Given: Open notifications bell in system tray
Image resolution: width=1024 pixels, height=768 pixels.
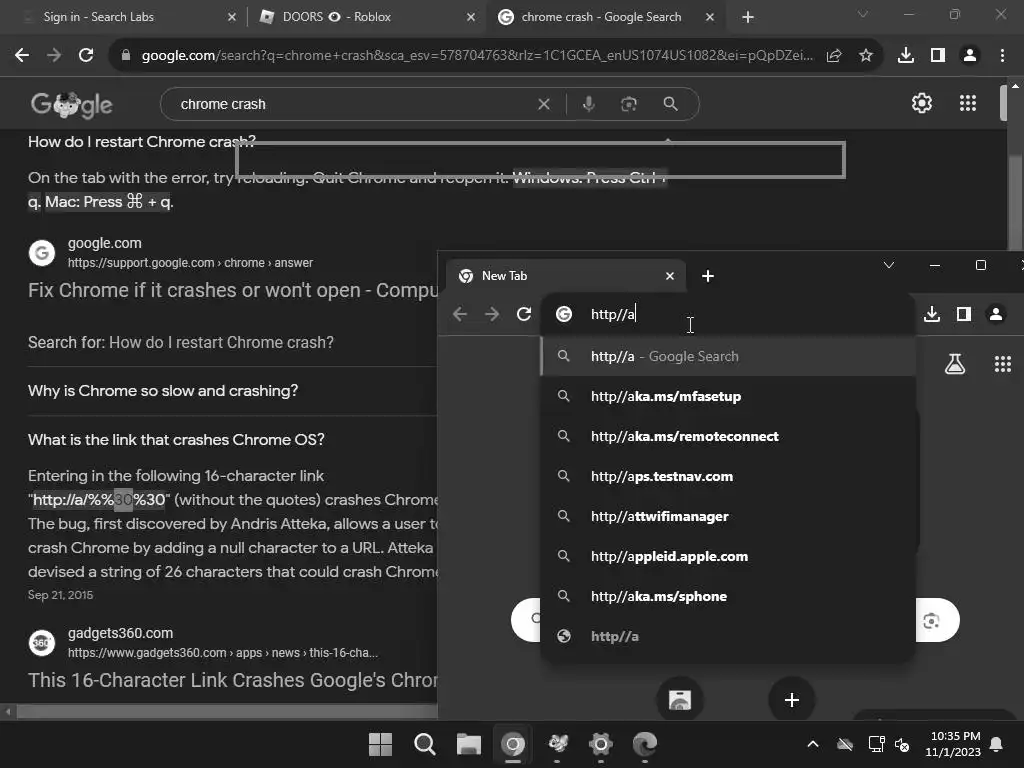Looking at the screenshot, I should [x=997, y=744].
